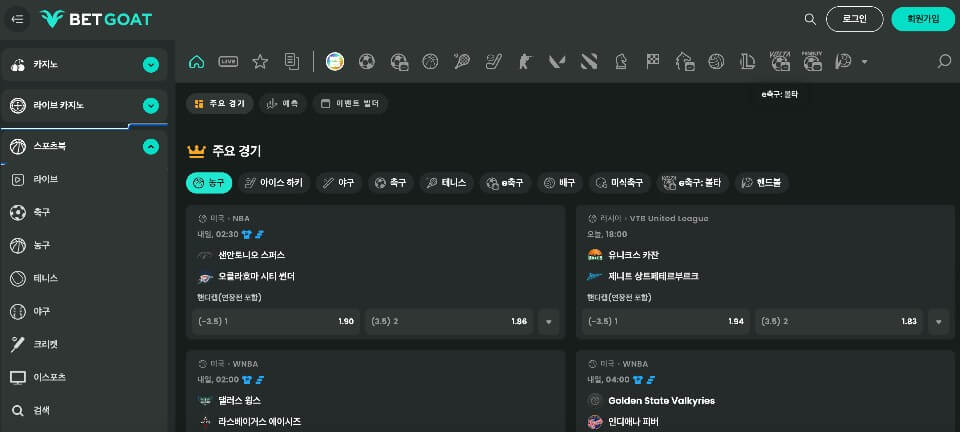This screenshot has width=960, height=432.
Task: Open 테니스 in the sidebar
Action: tap(84, 278)
